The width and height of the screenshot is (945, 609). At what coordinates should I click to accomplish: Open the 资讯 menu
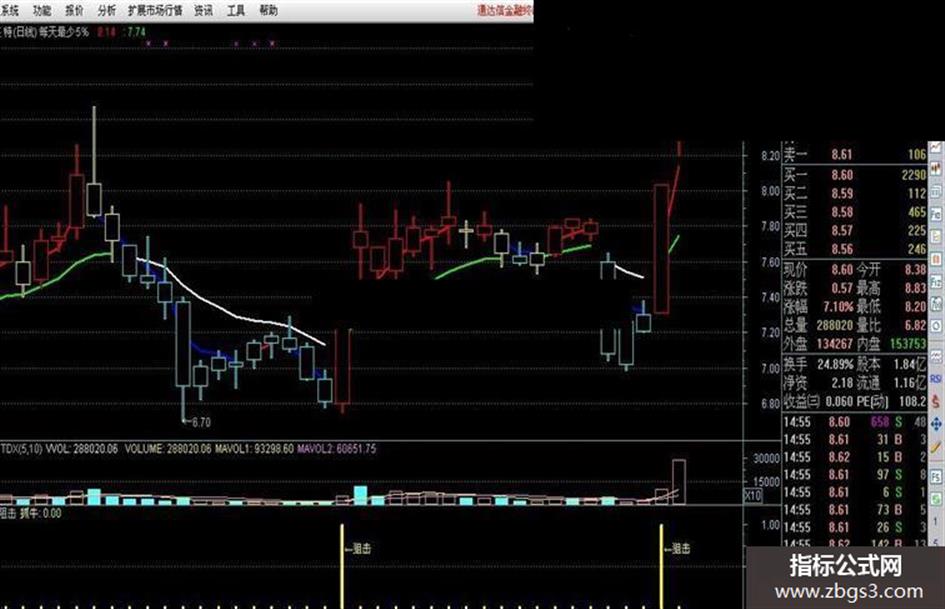point(204,10)
